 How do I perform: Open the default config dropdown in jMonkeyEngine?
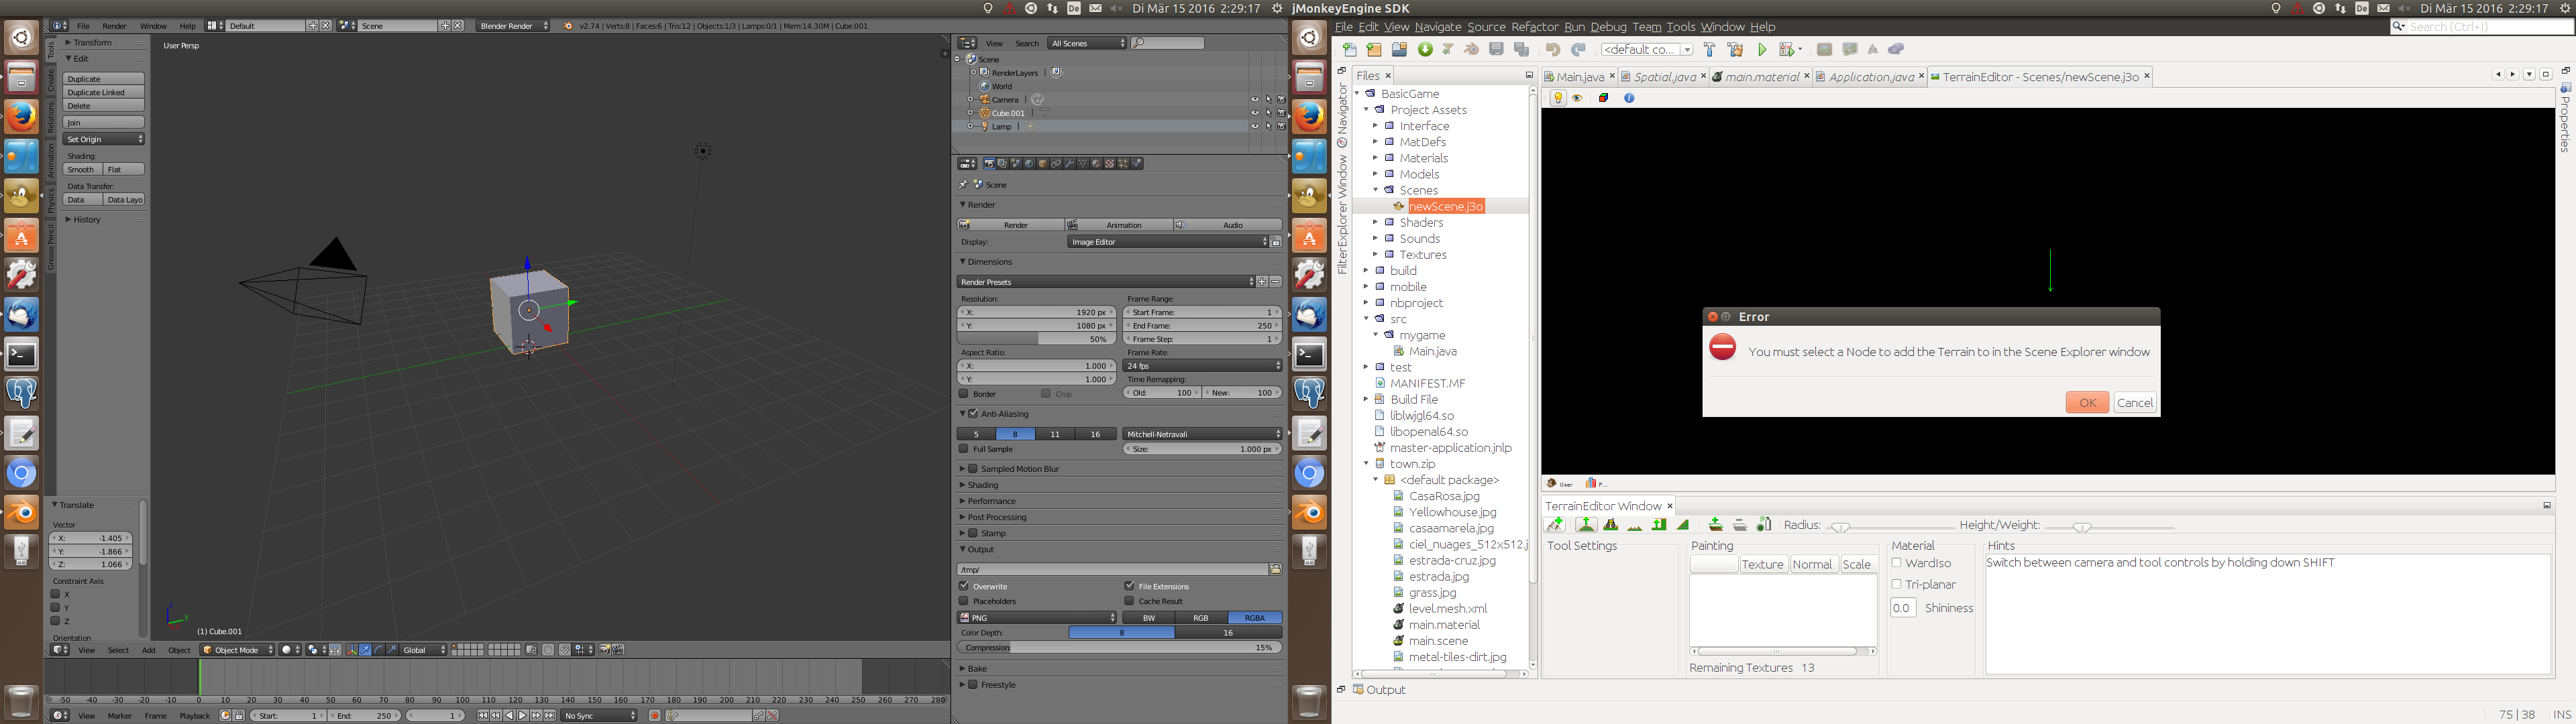(x=1647, y=50)
